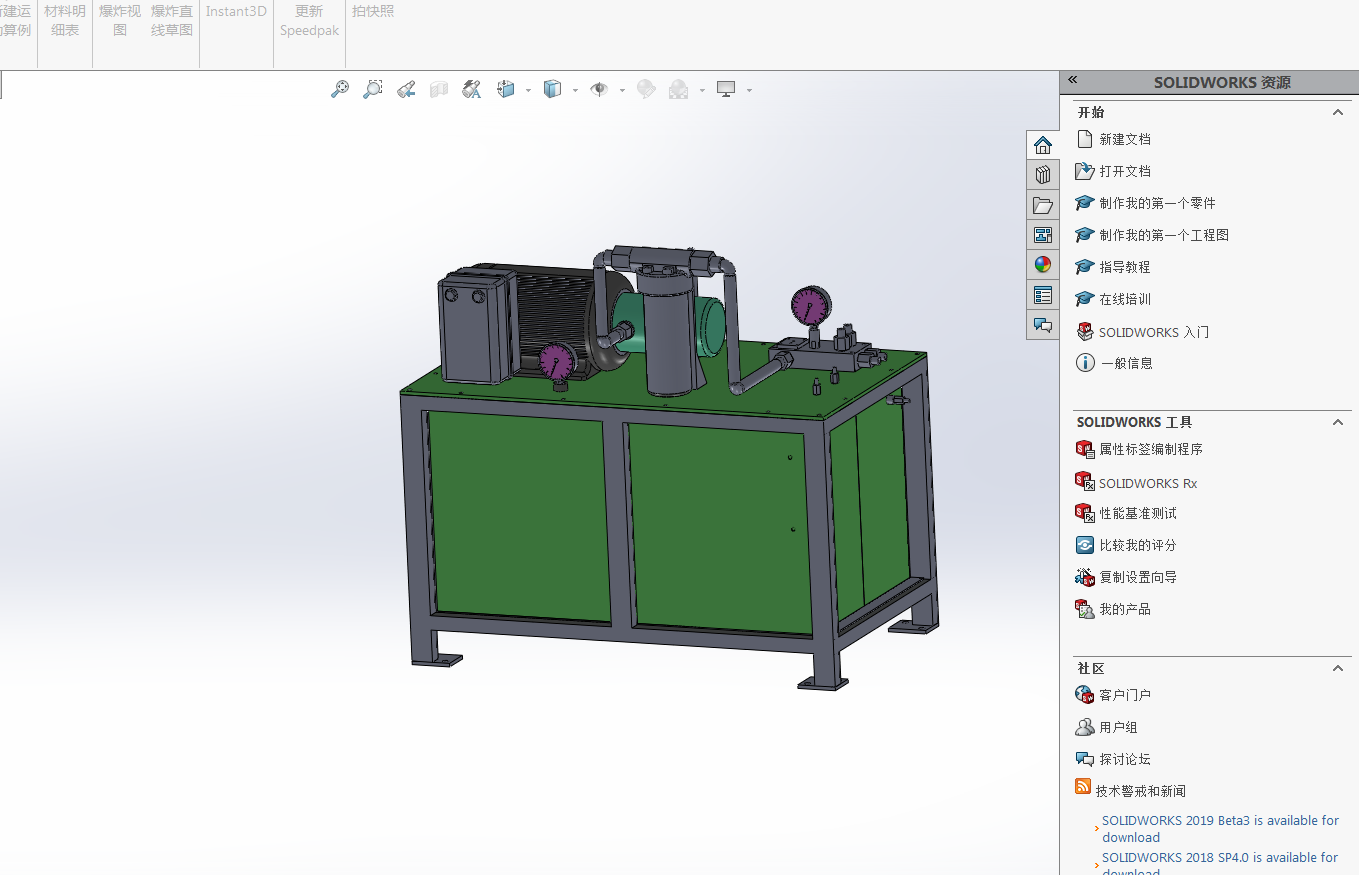Open the Appearances color ball tab
The image size is (1359, 875).
[1043, 265]
